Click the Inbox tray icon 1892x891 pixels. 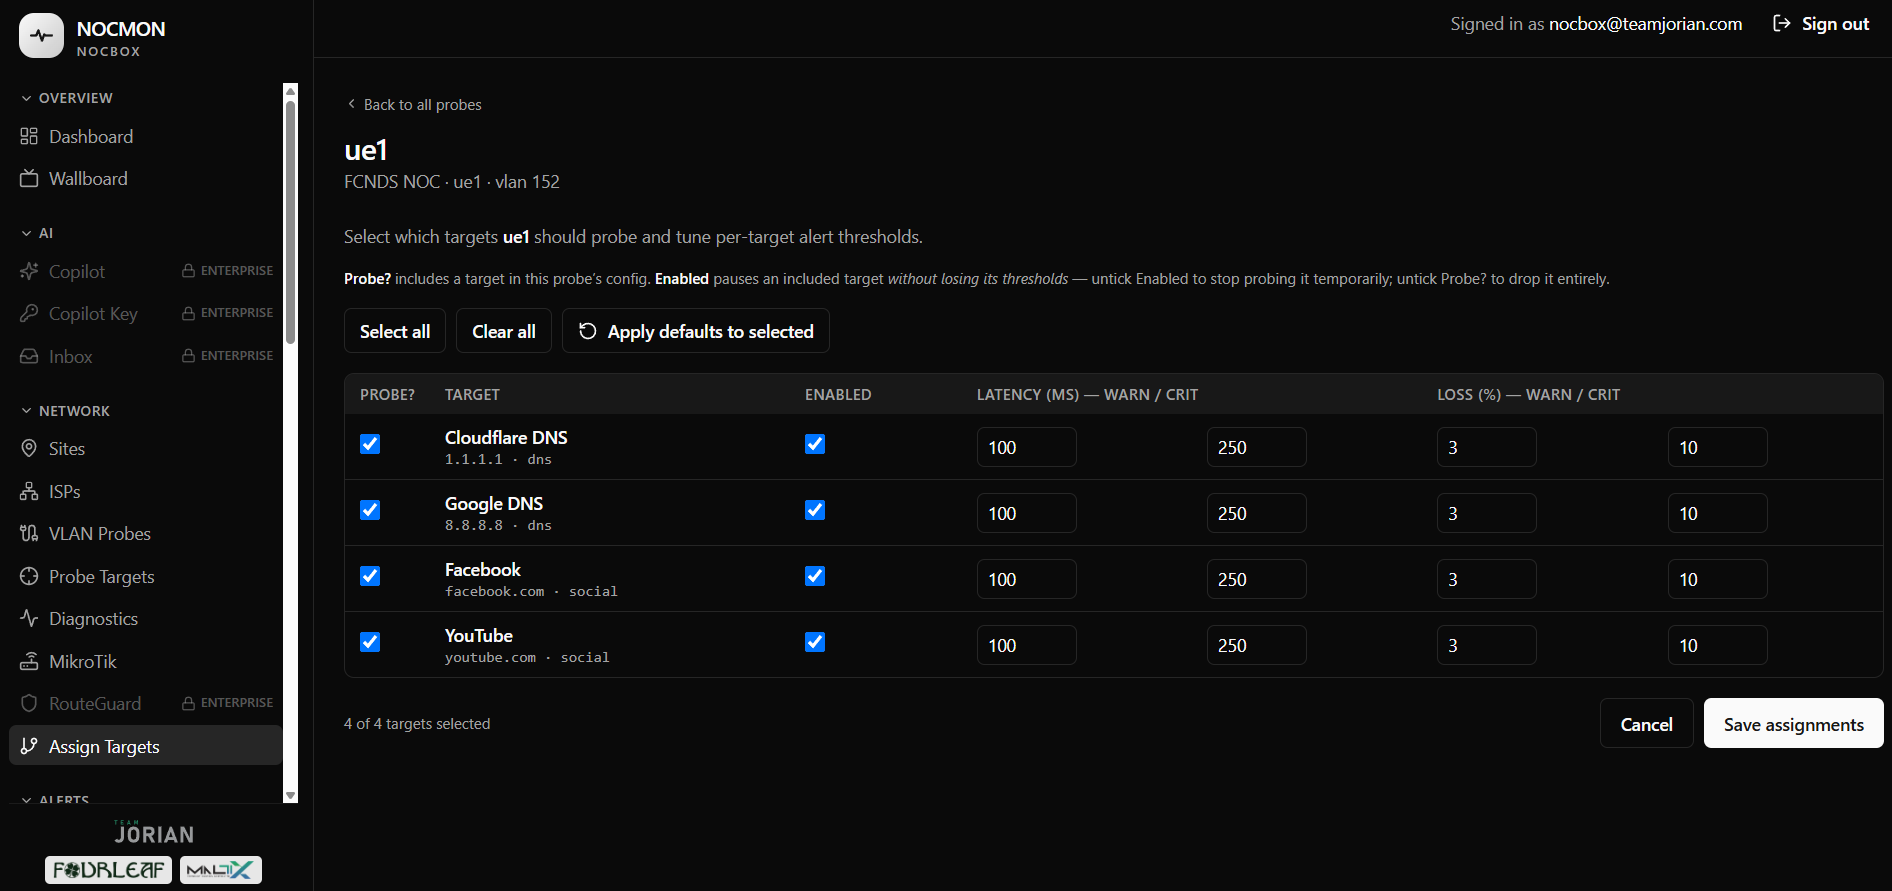coord(29,356)
